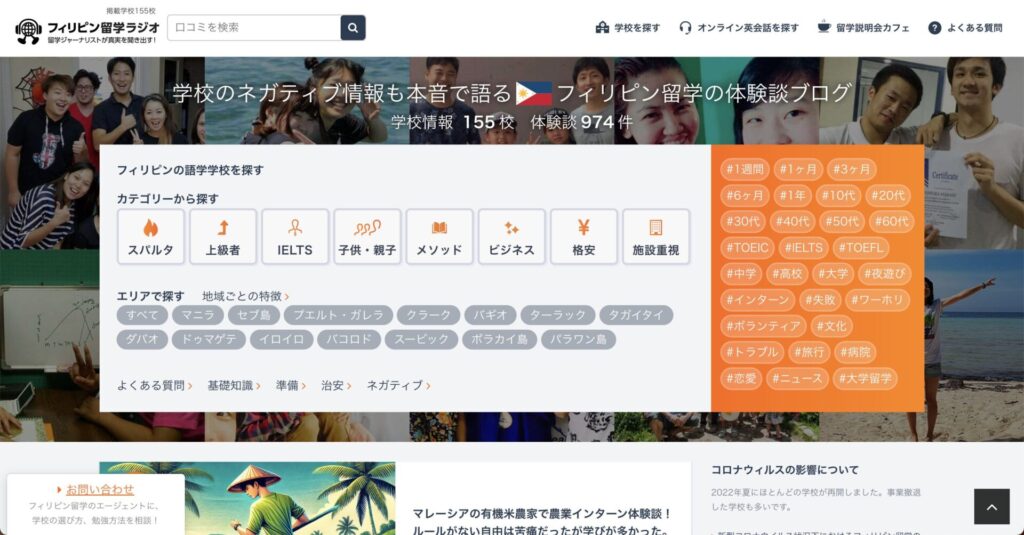This screenshot has height=535, width=1024.
Task: Filter area by クラーク
Action: [x=428, y=315]
